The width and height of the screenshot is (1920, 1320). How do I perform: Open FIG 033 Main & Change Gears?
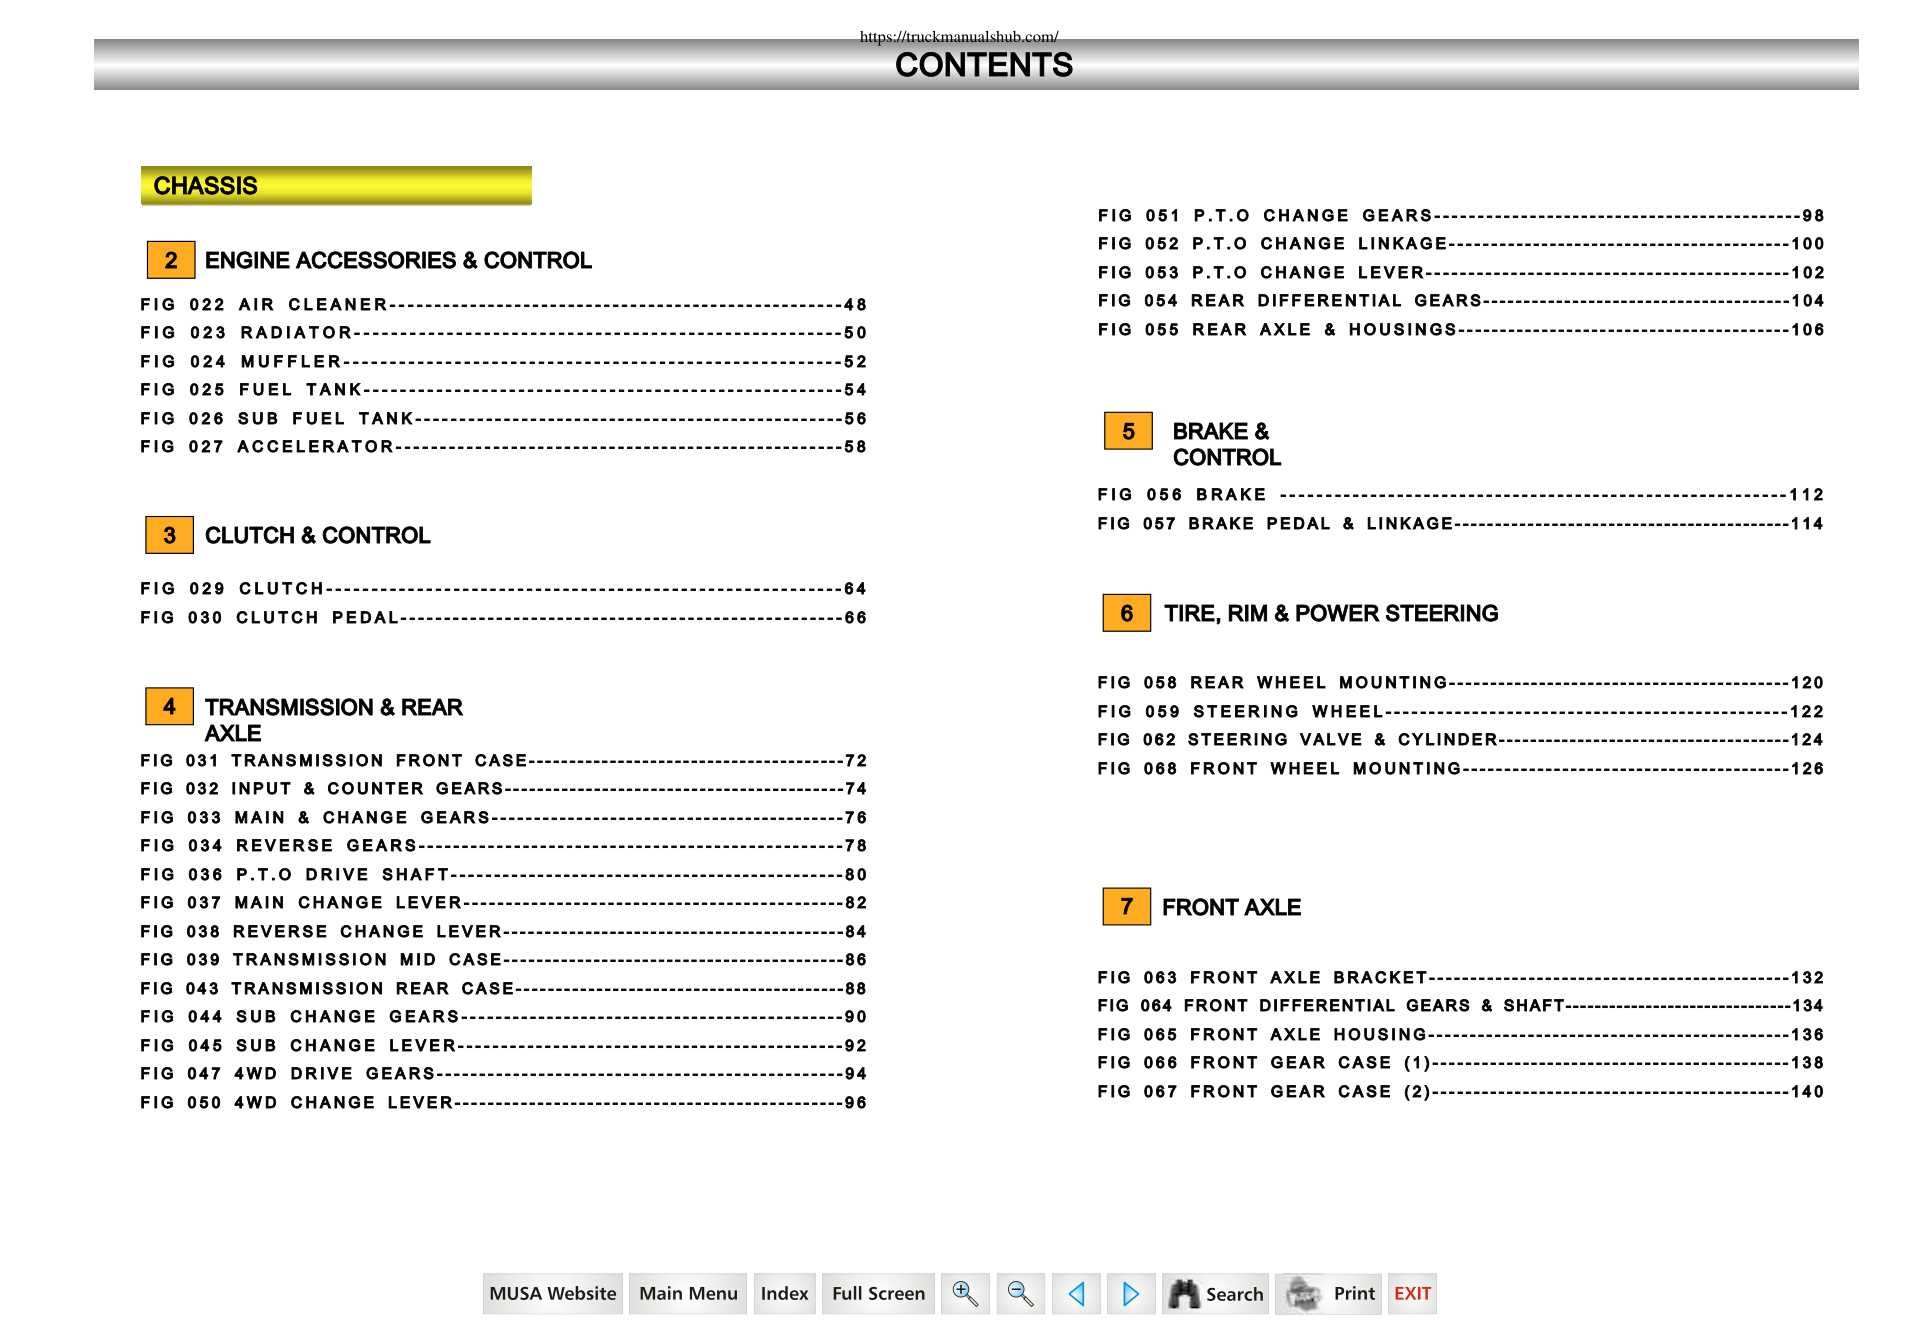[504, 818]
